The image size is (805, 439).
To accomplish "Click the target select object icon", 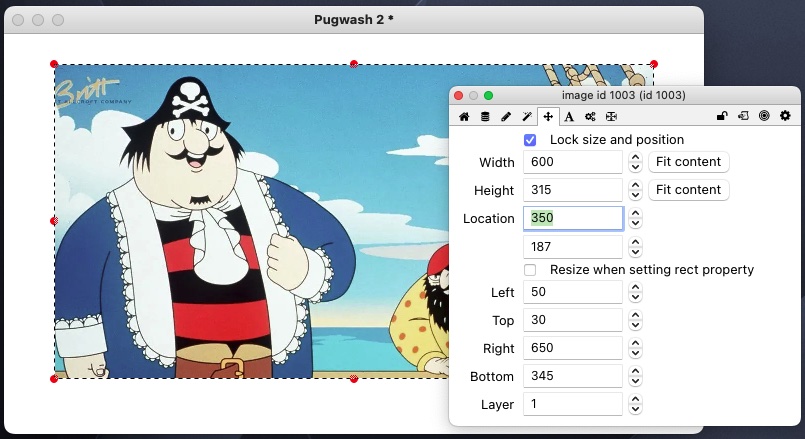I will point(764,117).
